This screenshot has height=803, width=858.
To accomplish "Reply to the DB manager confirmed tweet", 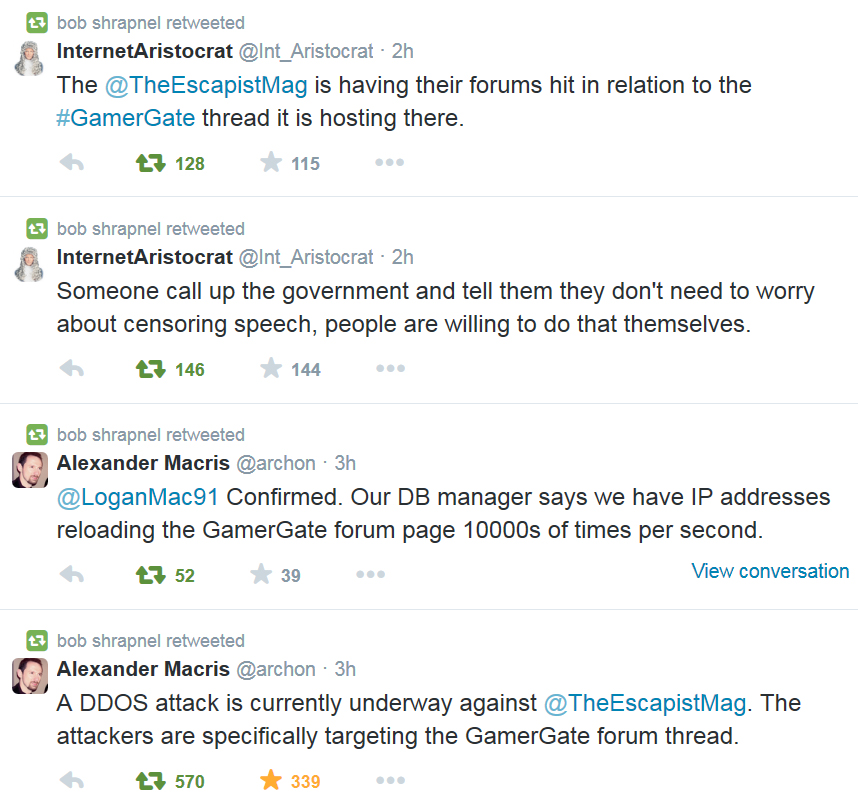I will coord(71,575).
